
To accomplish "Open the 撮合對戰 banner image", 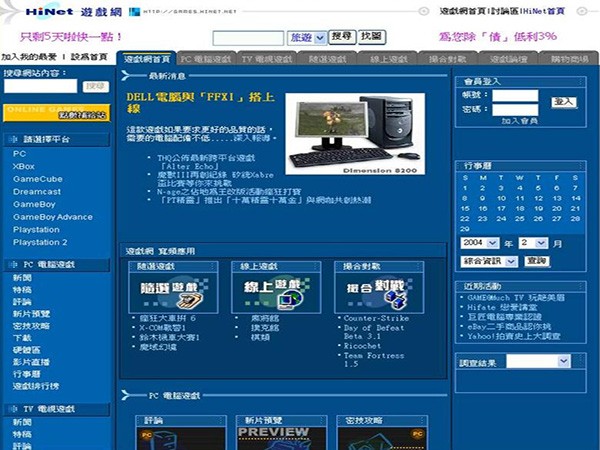I will point(379,292).
